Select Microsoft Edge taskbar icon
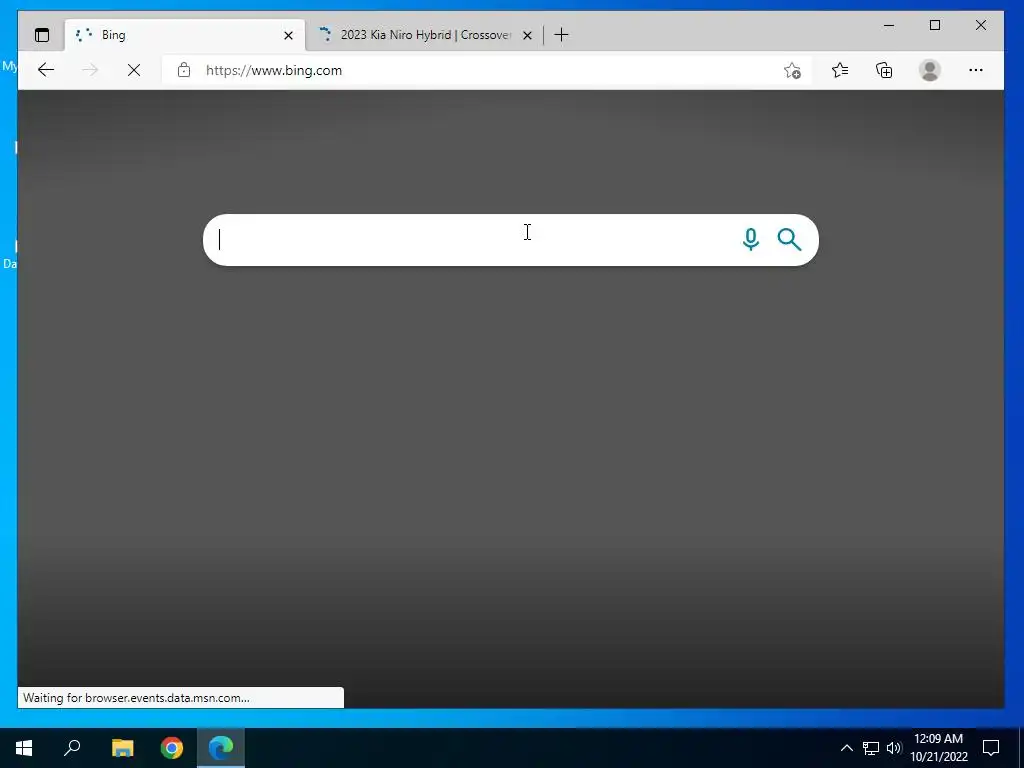Viewport: 1024px width, 768px height. 221,748
